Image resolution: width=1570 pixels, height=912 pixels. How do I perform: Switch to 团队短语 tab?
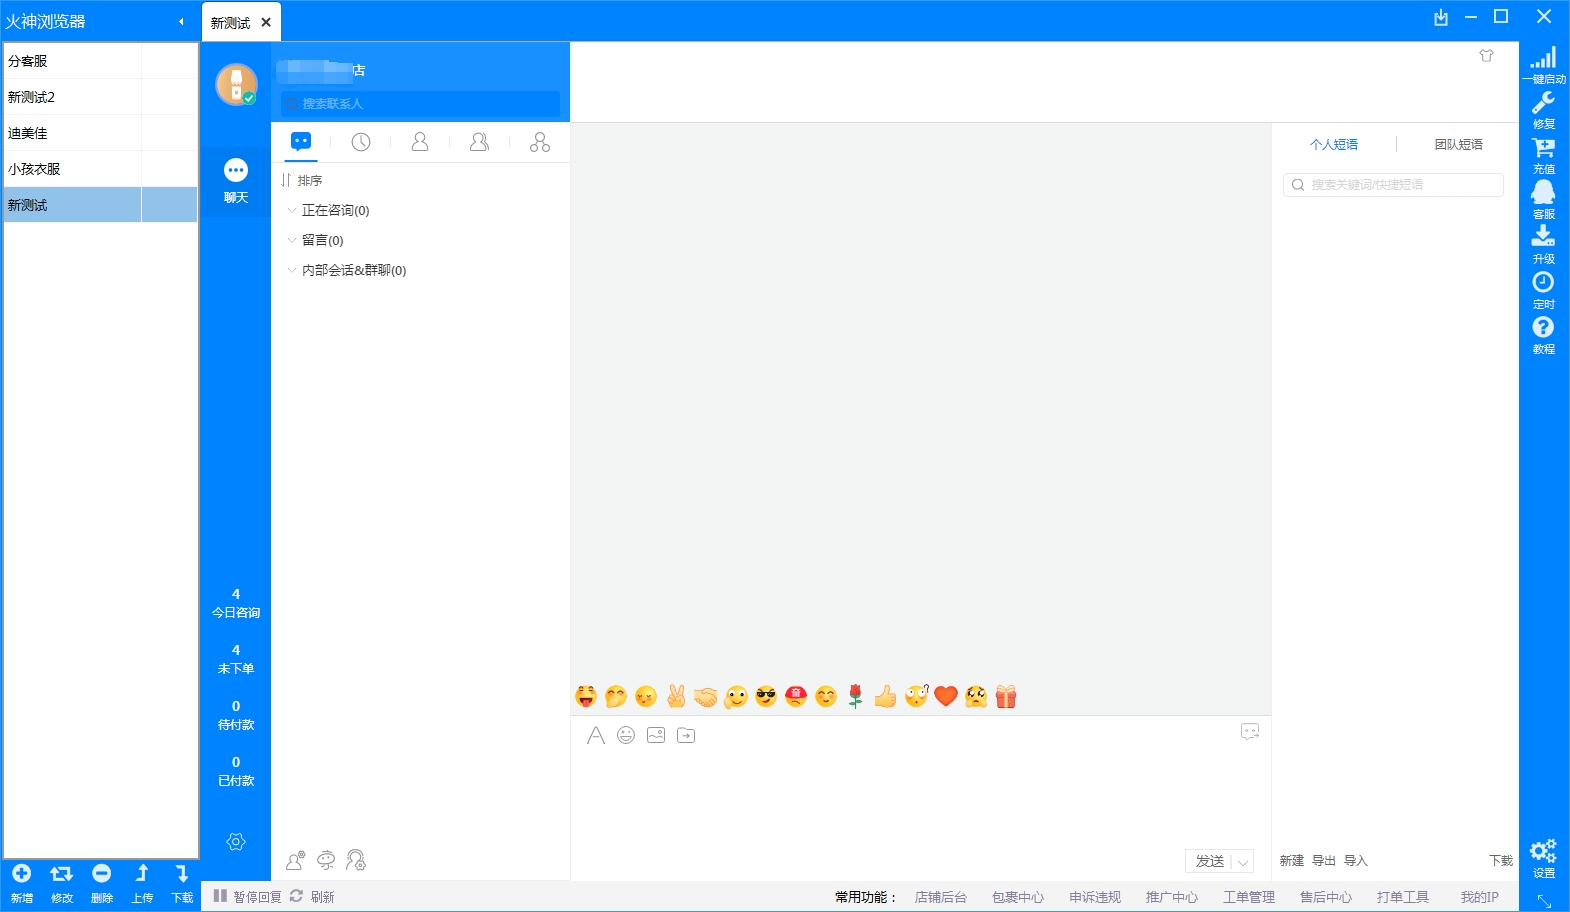tap(1458, 144)
